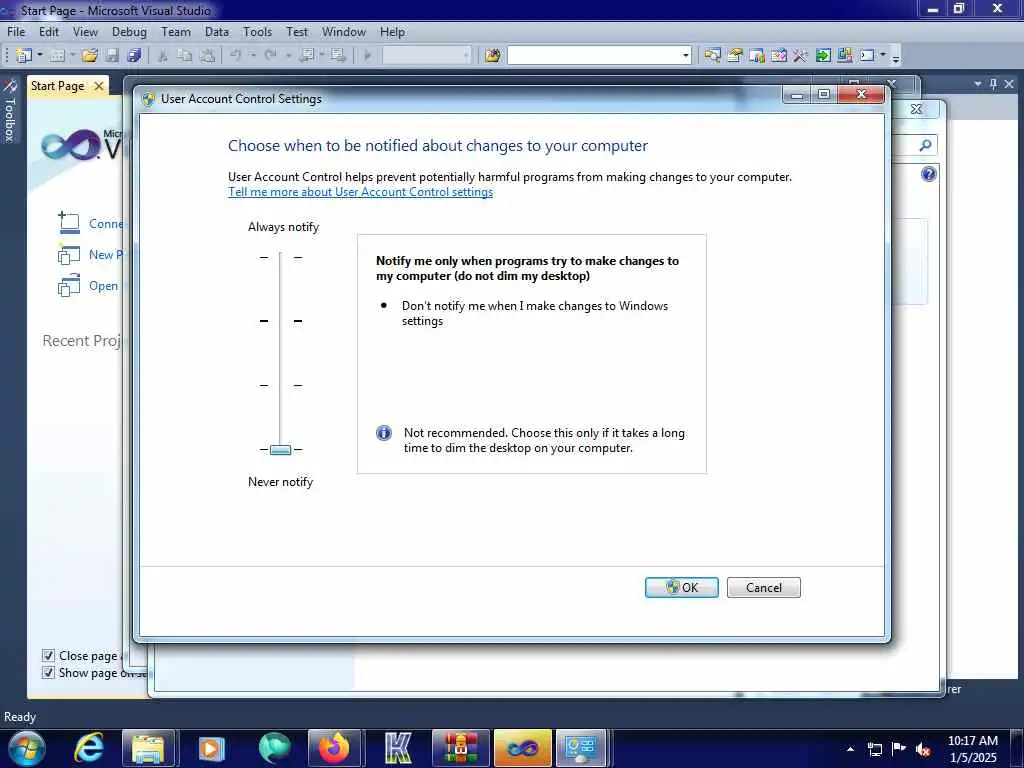Click the pin icon of right panel
Image resolution: width=1024 pixels, height=768 pixels.
point(993,84)
